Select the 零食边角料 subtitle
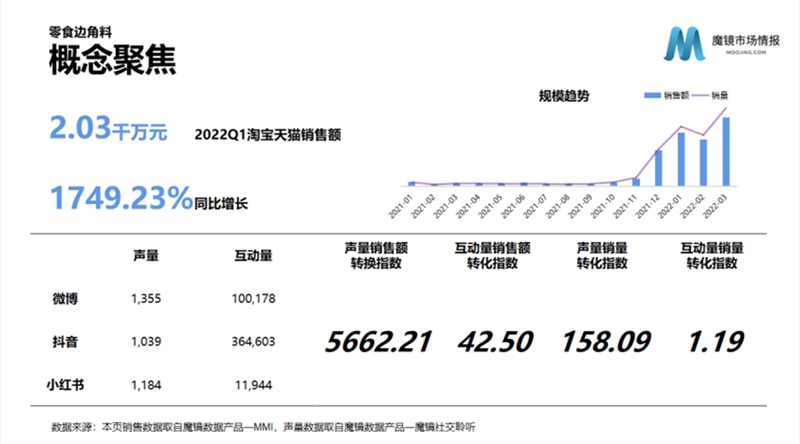The image size is (800, 444). (x=80, y=32)
